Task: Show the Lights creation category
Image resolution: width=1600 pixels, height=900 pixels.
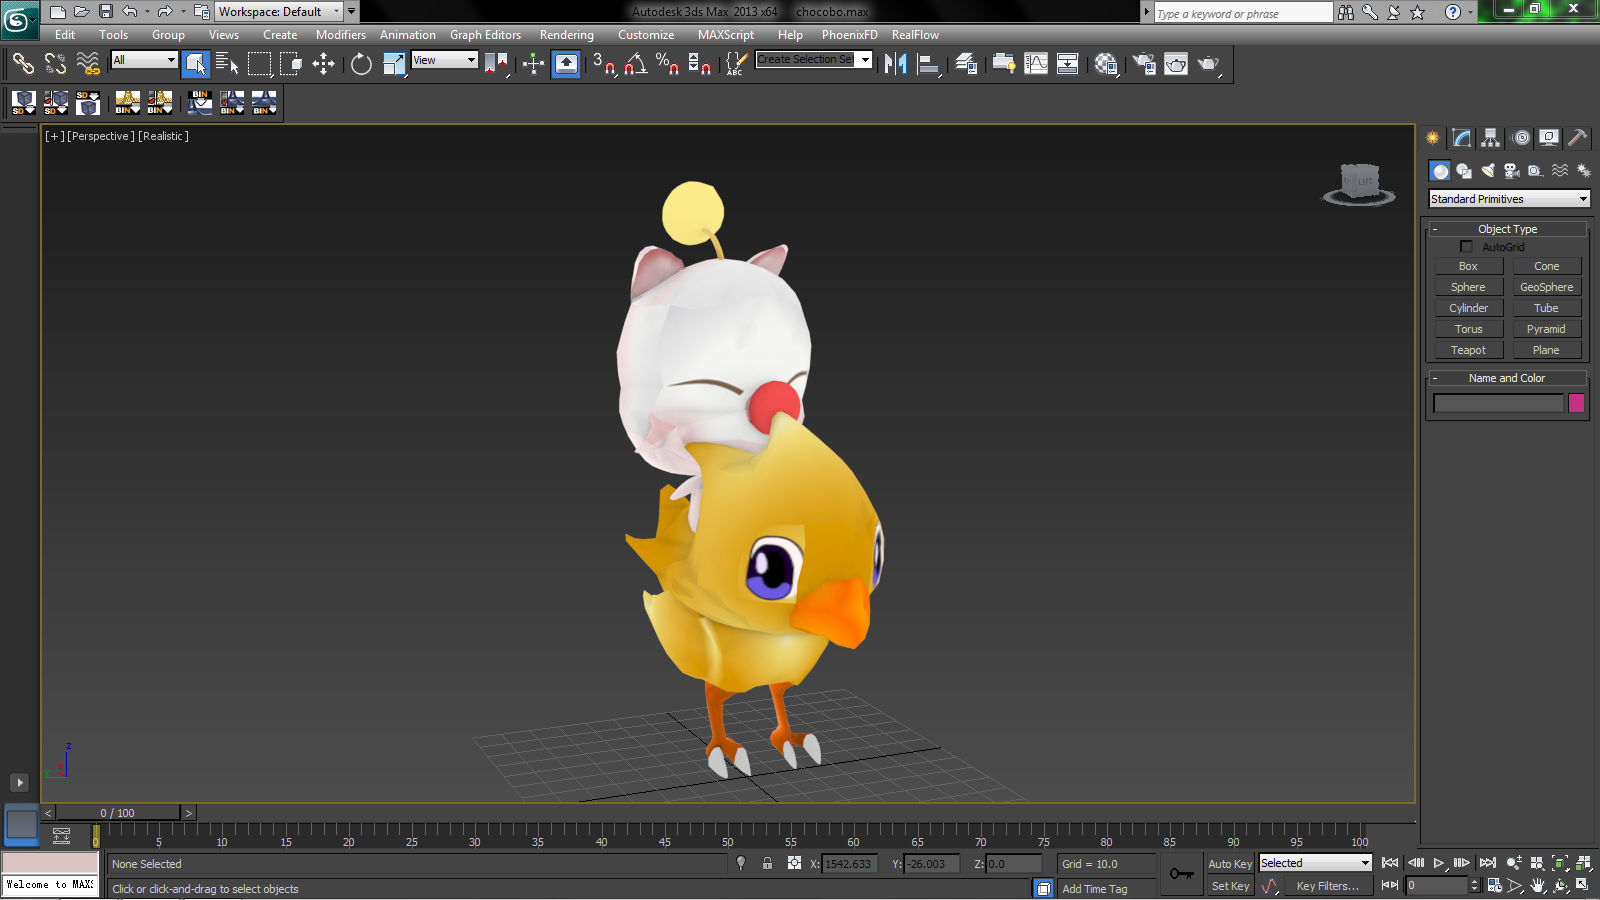Action: [1488, 171]
